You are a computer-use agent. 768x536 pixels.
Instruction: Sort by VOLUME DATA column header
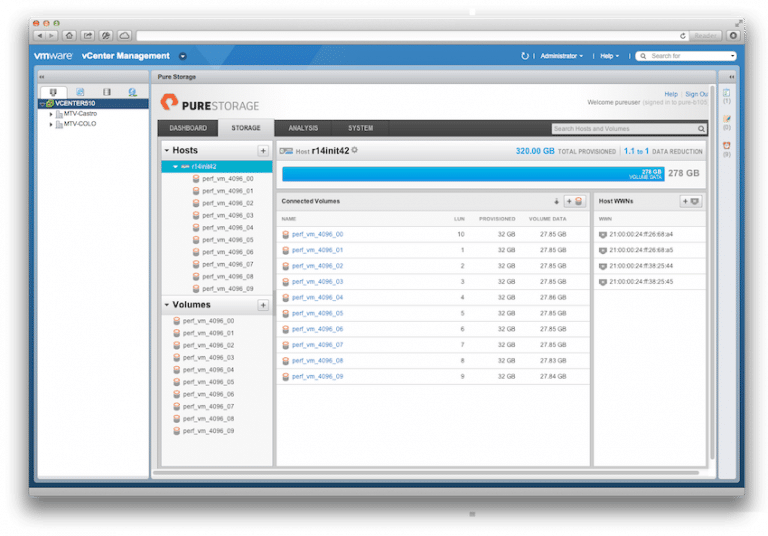pos(548,219)
